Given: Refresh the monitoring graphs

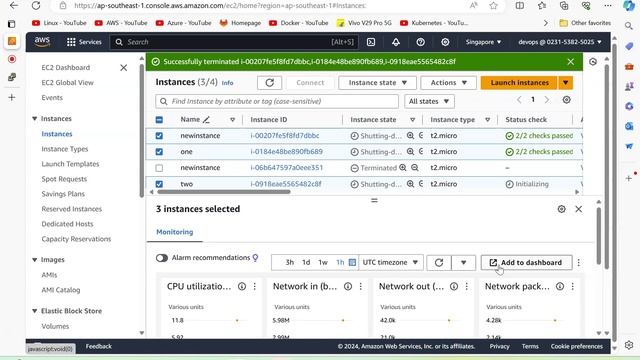Looking at the screenshot, I should (439, 262).
